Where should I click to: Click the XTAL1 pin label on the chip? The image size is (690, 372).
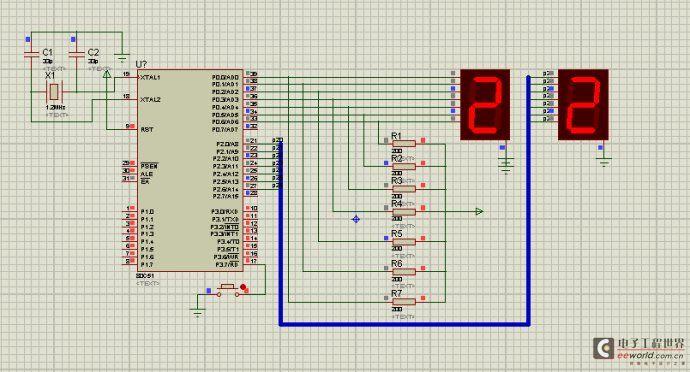[150, 77]
